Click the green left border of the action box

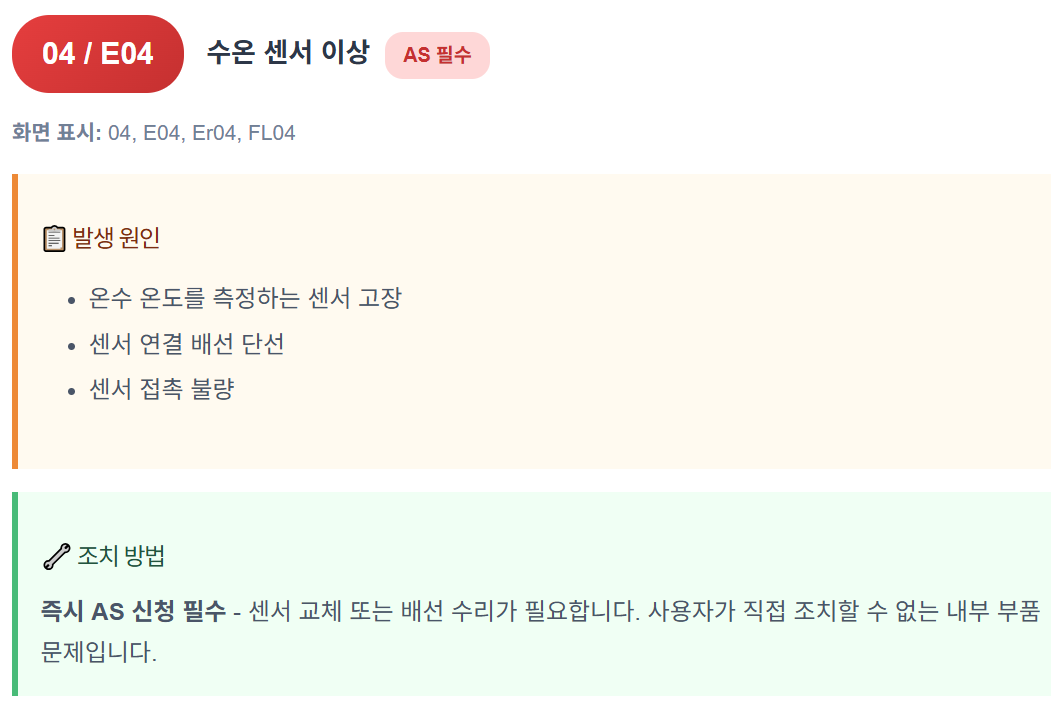pyautogui.click(x=15, y=594)
